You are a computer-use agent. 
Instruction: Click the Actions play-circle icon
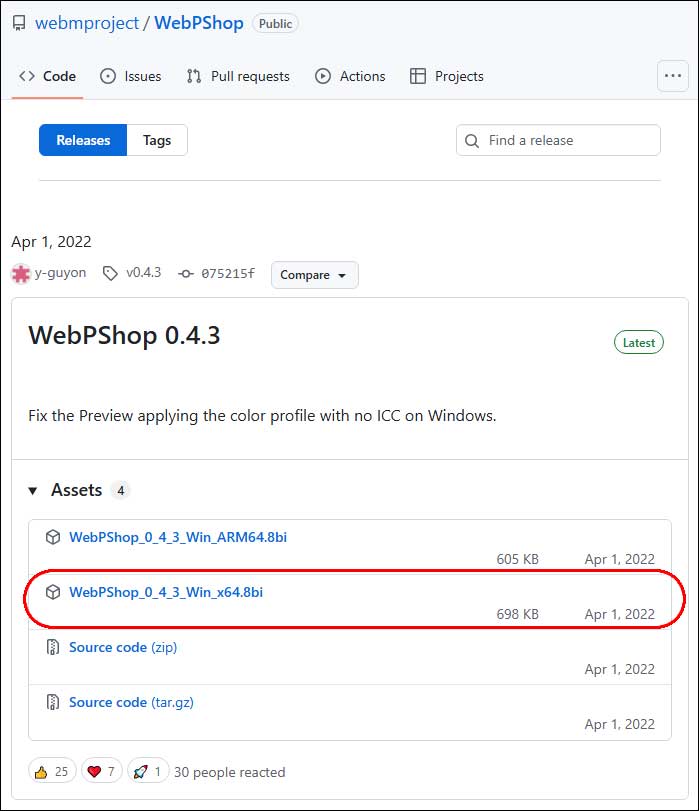[x=321, y=75]
